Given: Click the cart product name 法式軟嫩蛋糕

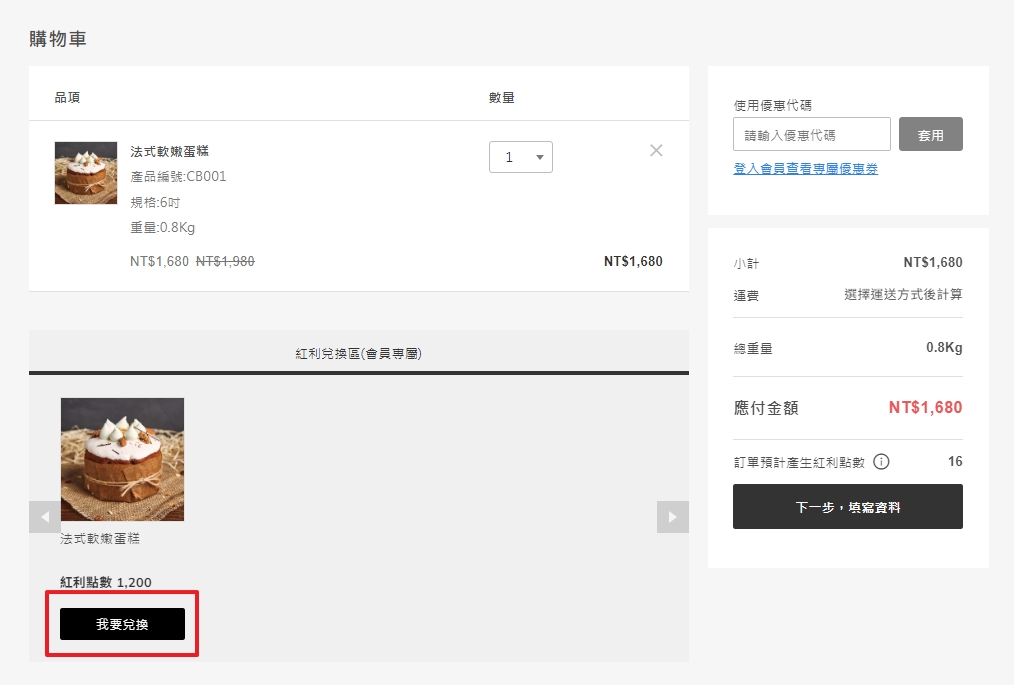Looking at the screenshot, I should pos(169,151).
